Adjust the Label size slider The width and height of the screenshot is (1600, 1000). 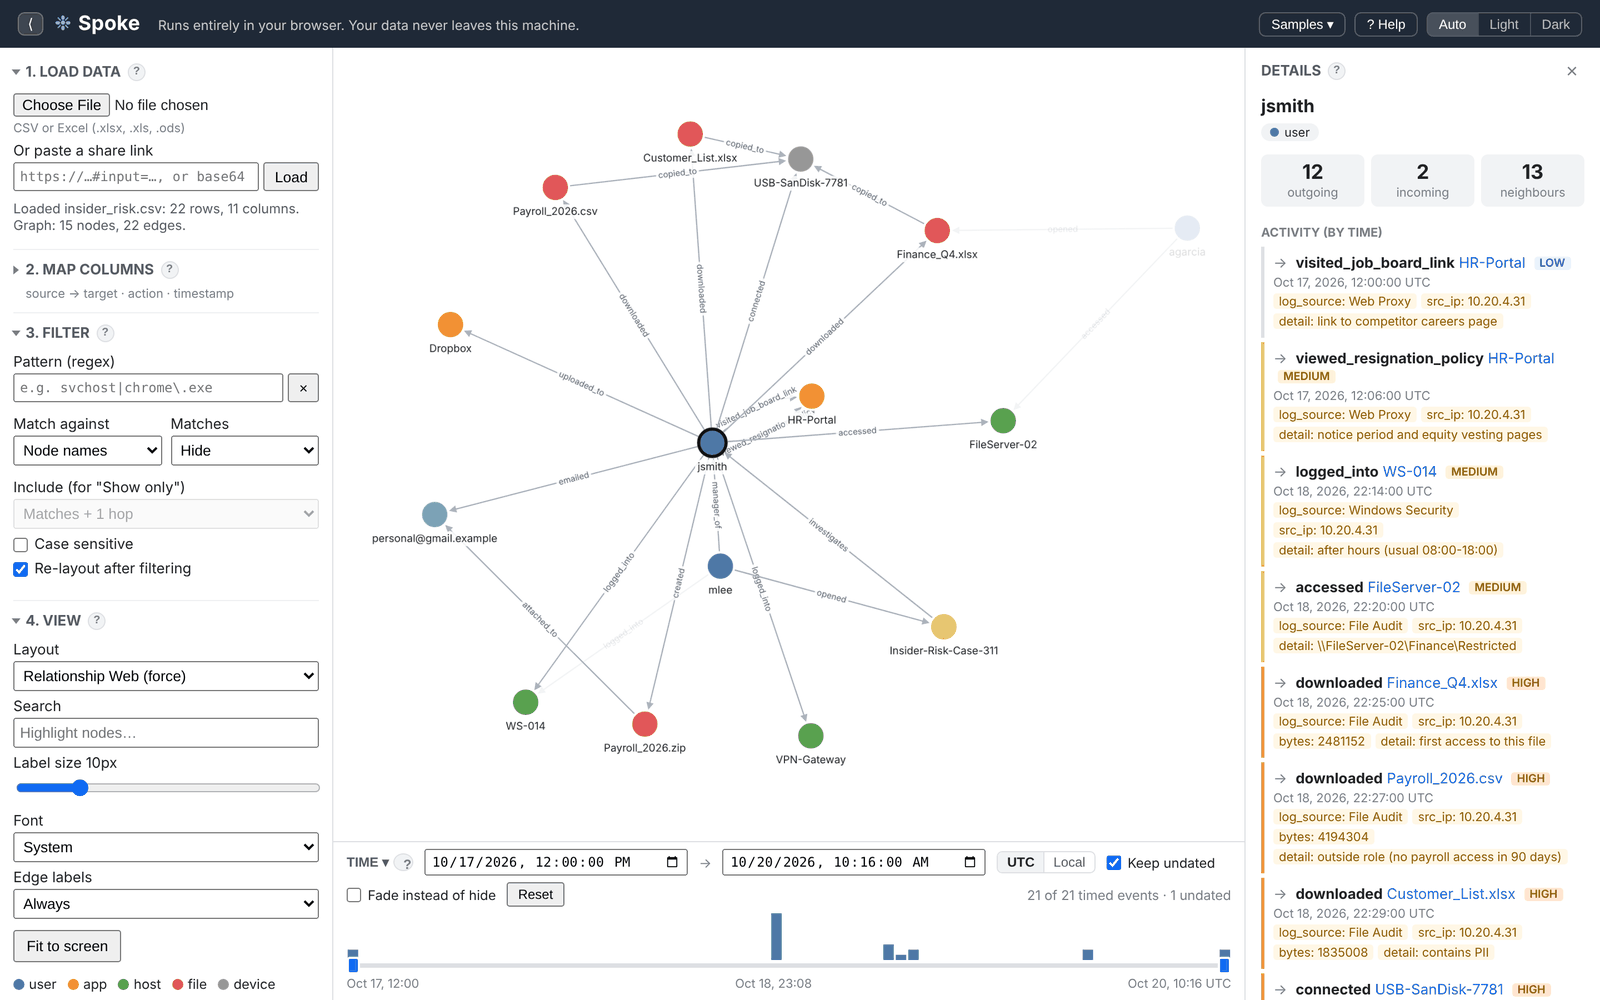167,788
